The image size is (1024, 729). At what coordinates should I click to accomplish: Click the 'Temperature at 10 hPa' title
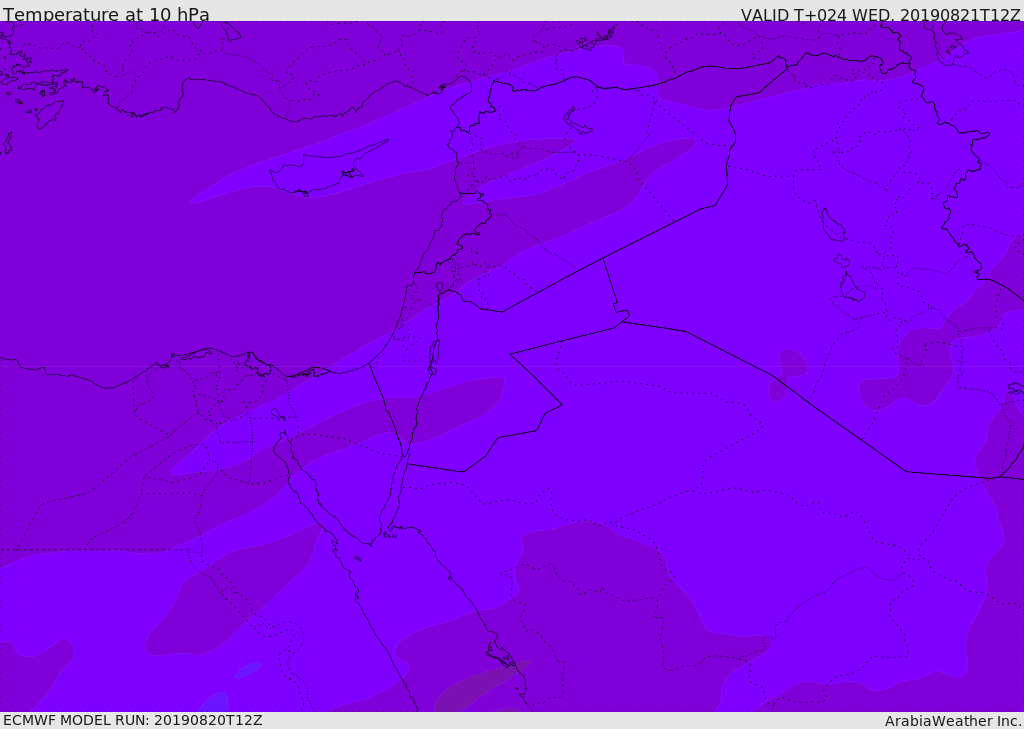(106, 14)
